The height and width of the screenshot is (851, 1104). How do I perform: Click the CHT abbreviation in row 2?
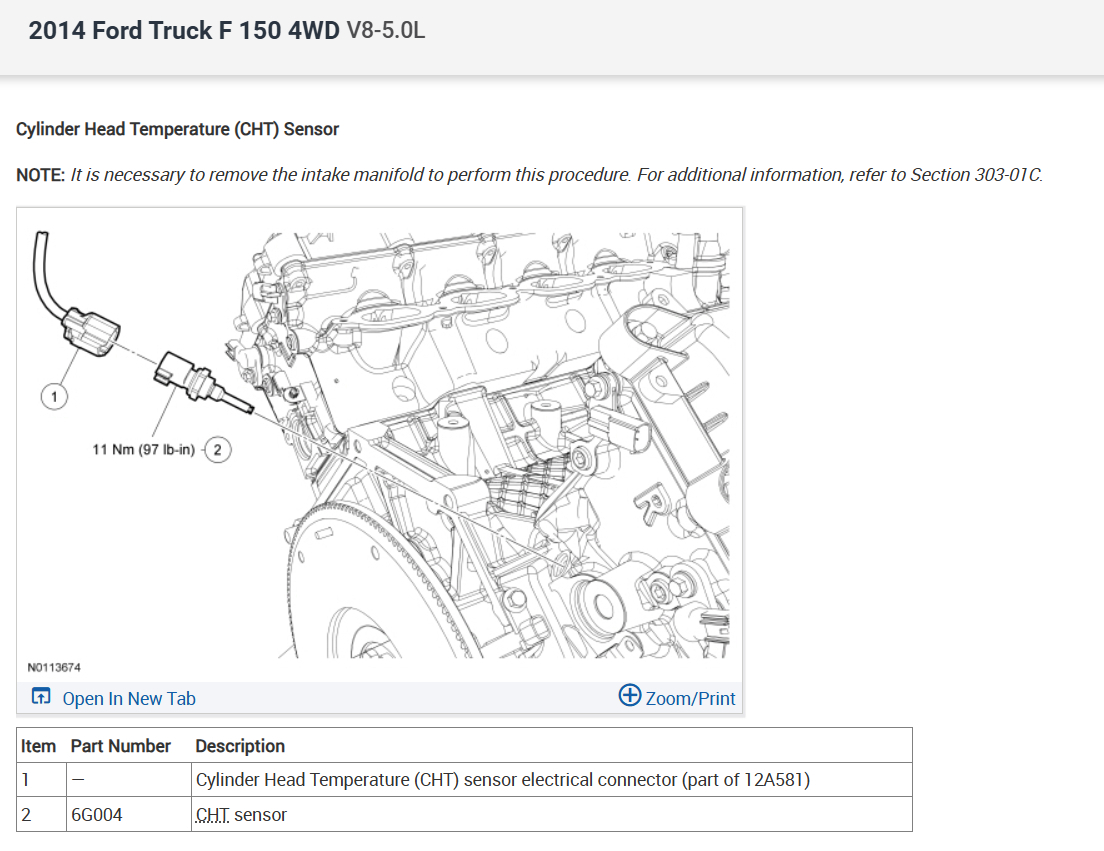click(x=213, y=815)
